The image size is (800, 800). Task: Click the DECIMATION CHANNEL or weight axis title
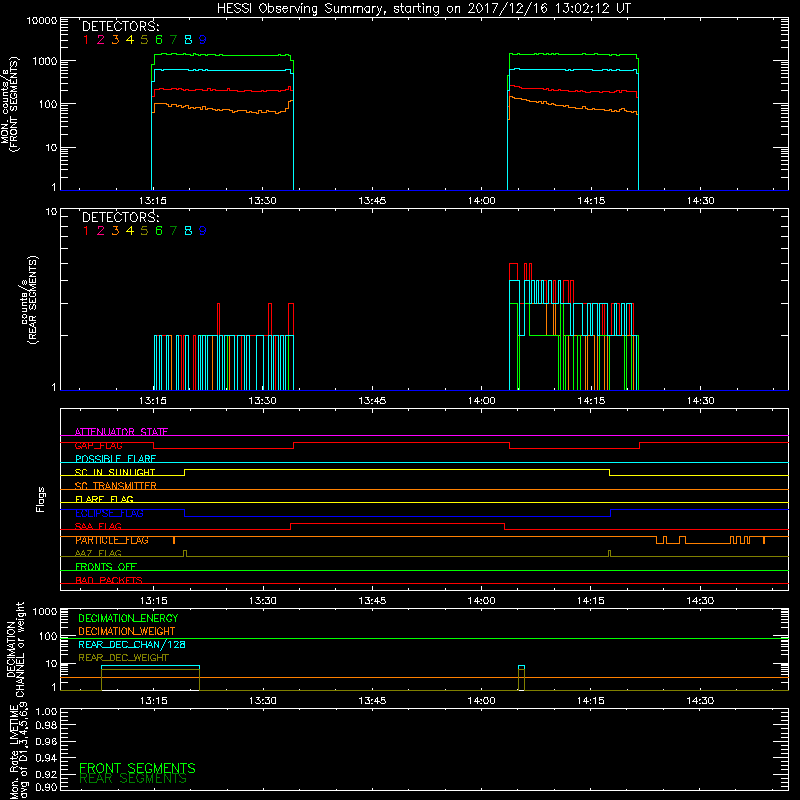(15, 649)
